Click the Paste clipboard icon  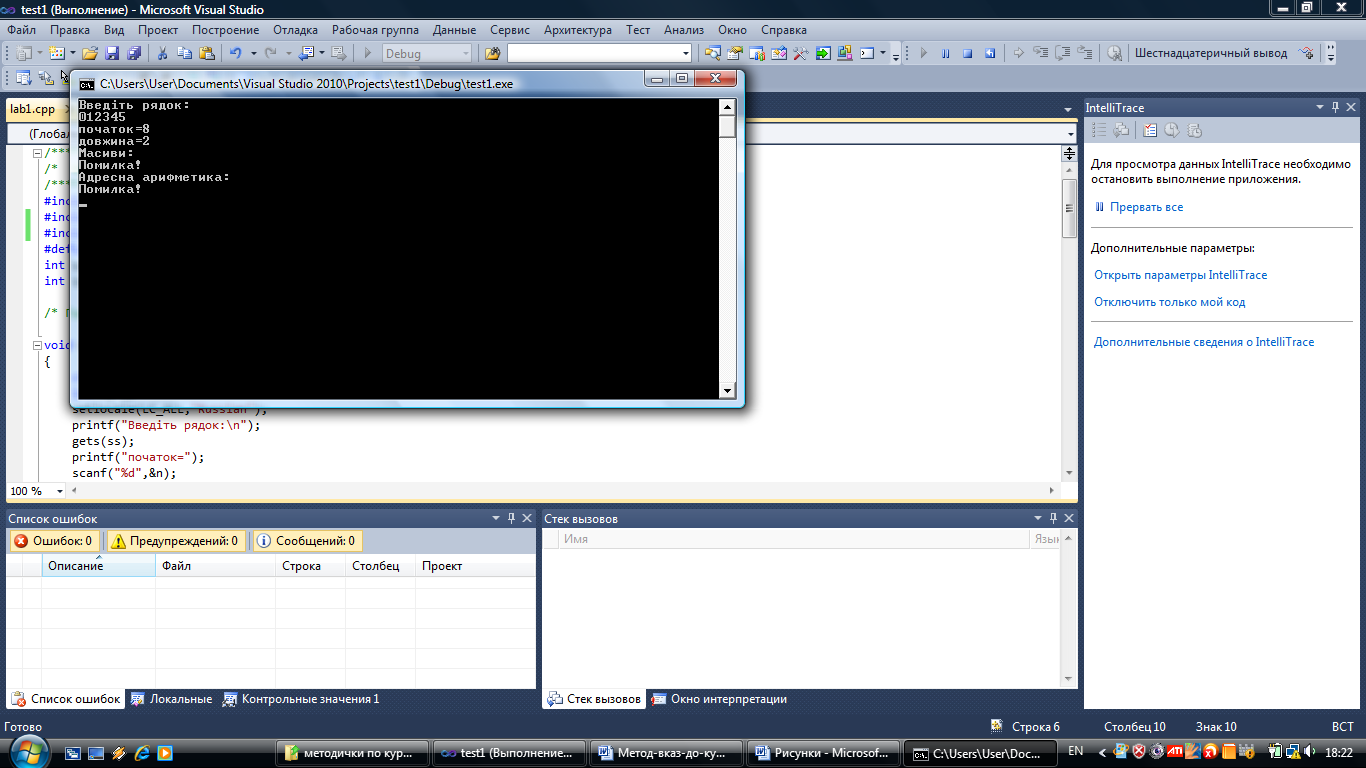[x=207, y=53]
